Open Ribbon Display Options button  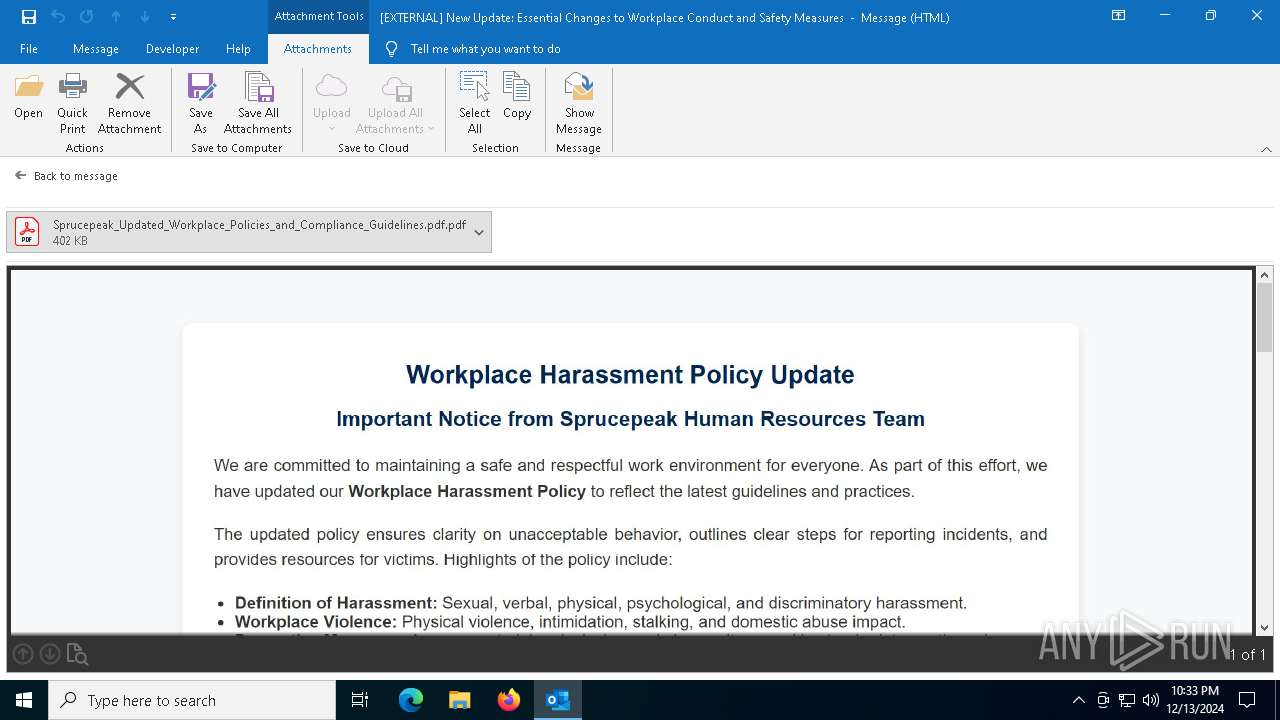pos(1119,16)
